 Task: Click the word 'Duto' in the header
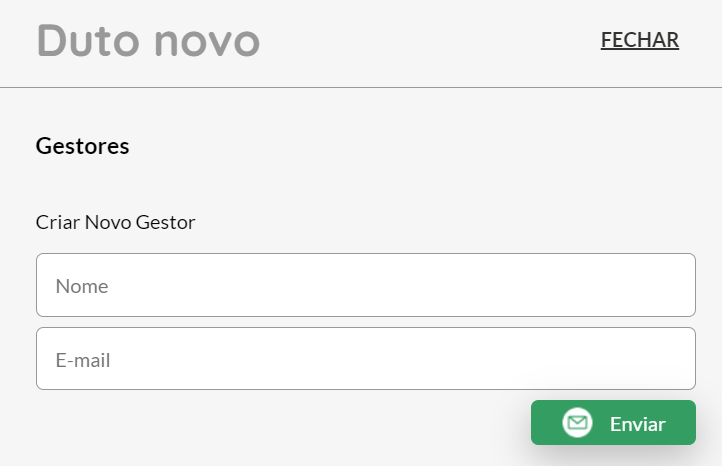pos(87,41)
